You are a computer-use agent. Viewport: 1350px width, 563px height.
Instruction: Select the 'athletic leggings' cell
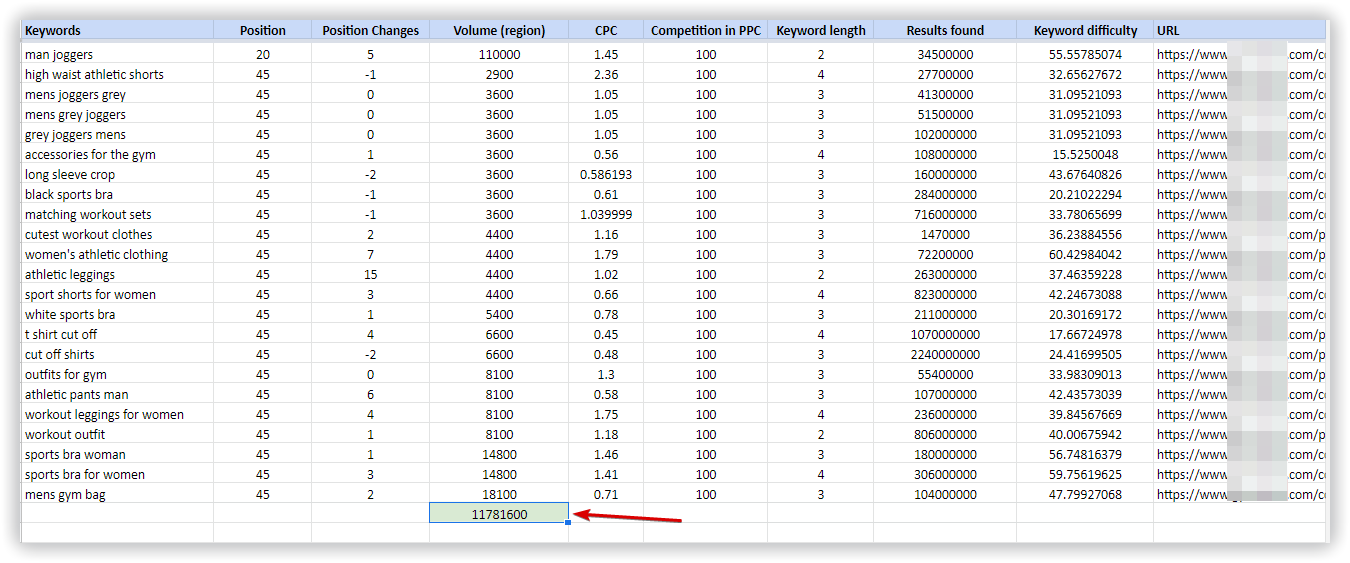117,274
